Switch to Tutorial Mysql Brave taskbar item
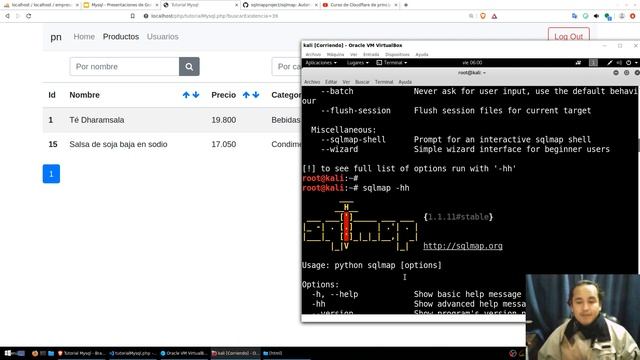The height and width of the screenshot is (360, 640). 81,353
